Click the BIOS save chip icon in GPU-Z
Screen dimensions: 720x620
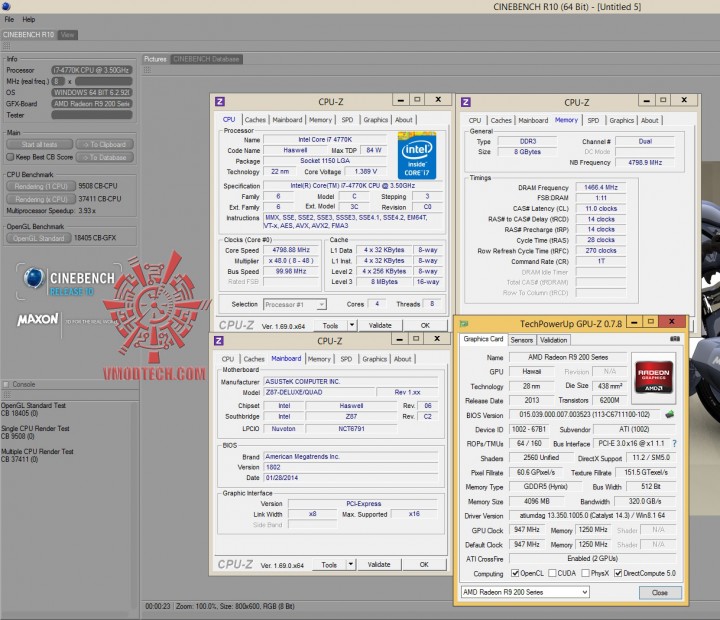pos(669,415)
